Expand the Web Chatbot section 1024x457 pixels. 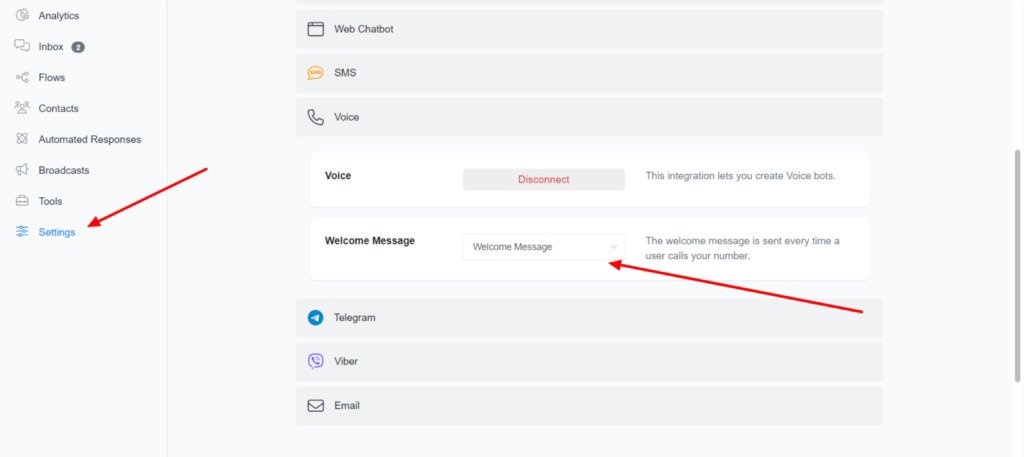pyautogui.click(x=589, y=29)
